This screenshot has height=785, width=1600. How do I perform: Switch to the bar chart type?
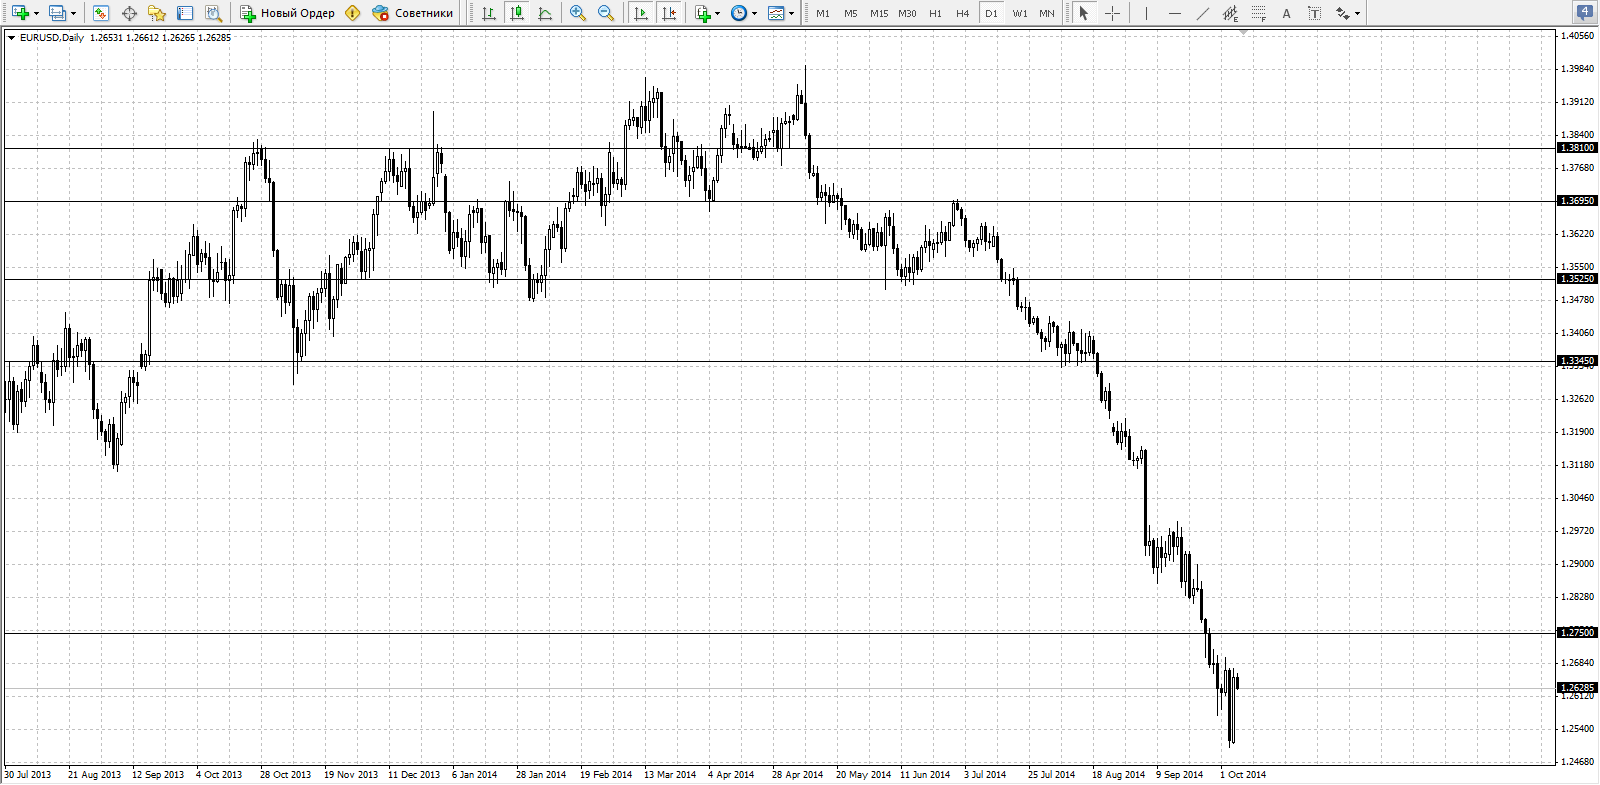[489, 13]
